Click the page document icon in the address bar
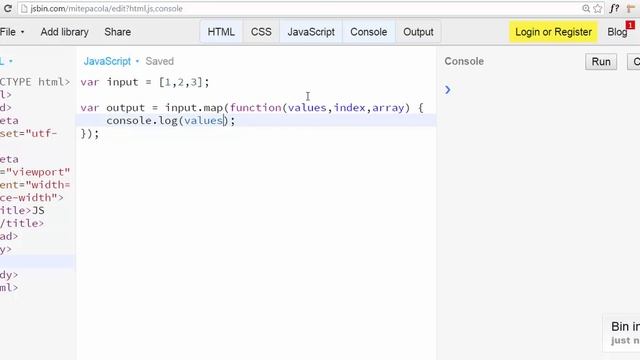 click(x=24, y=9)
